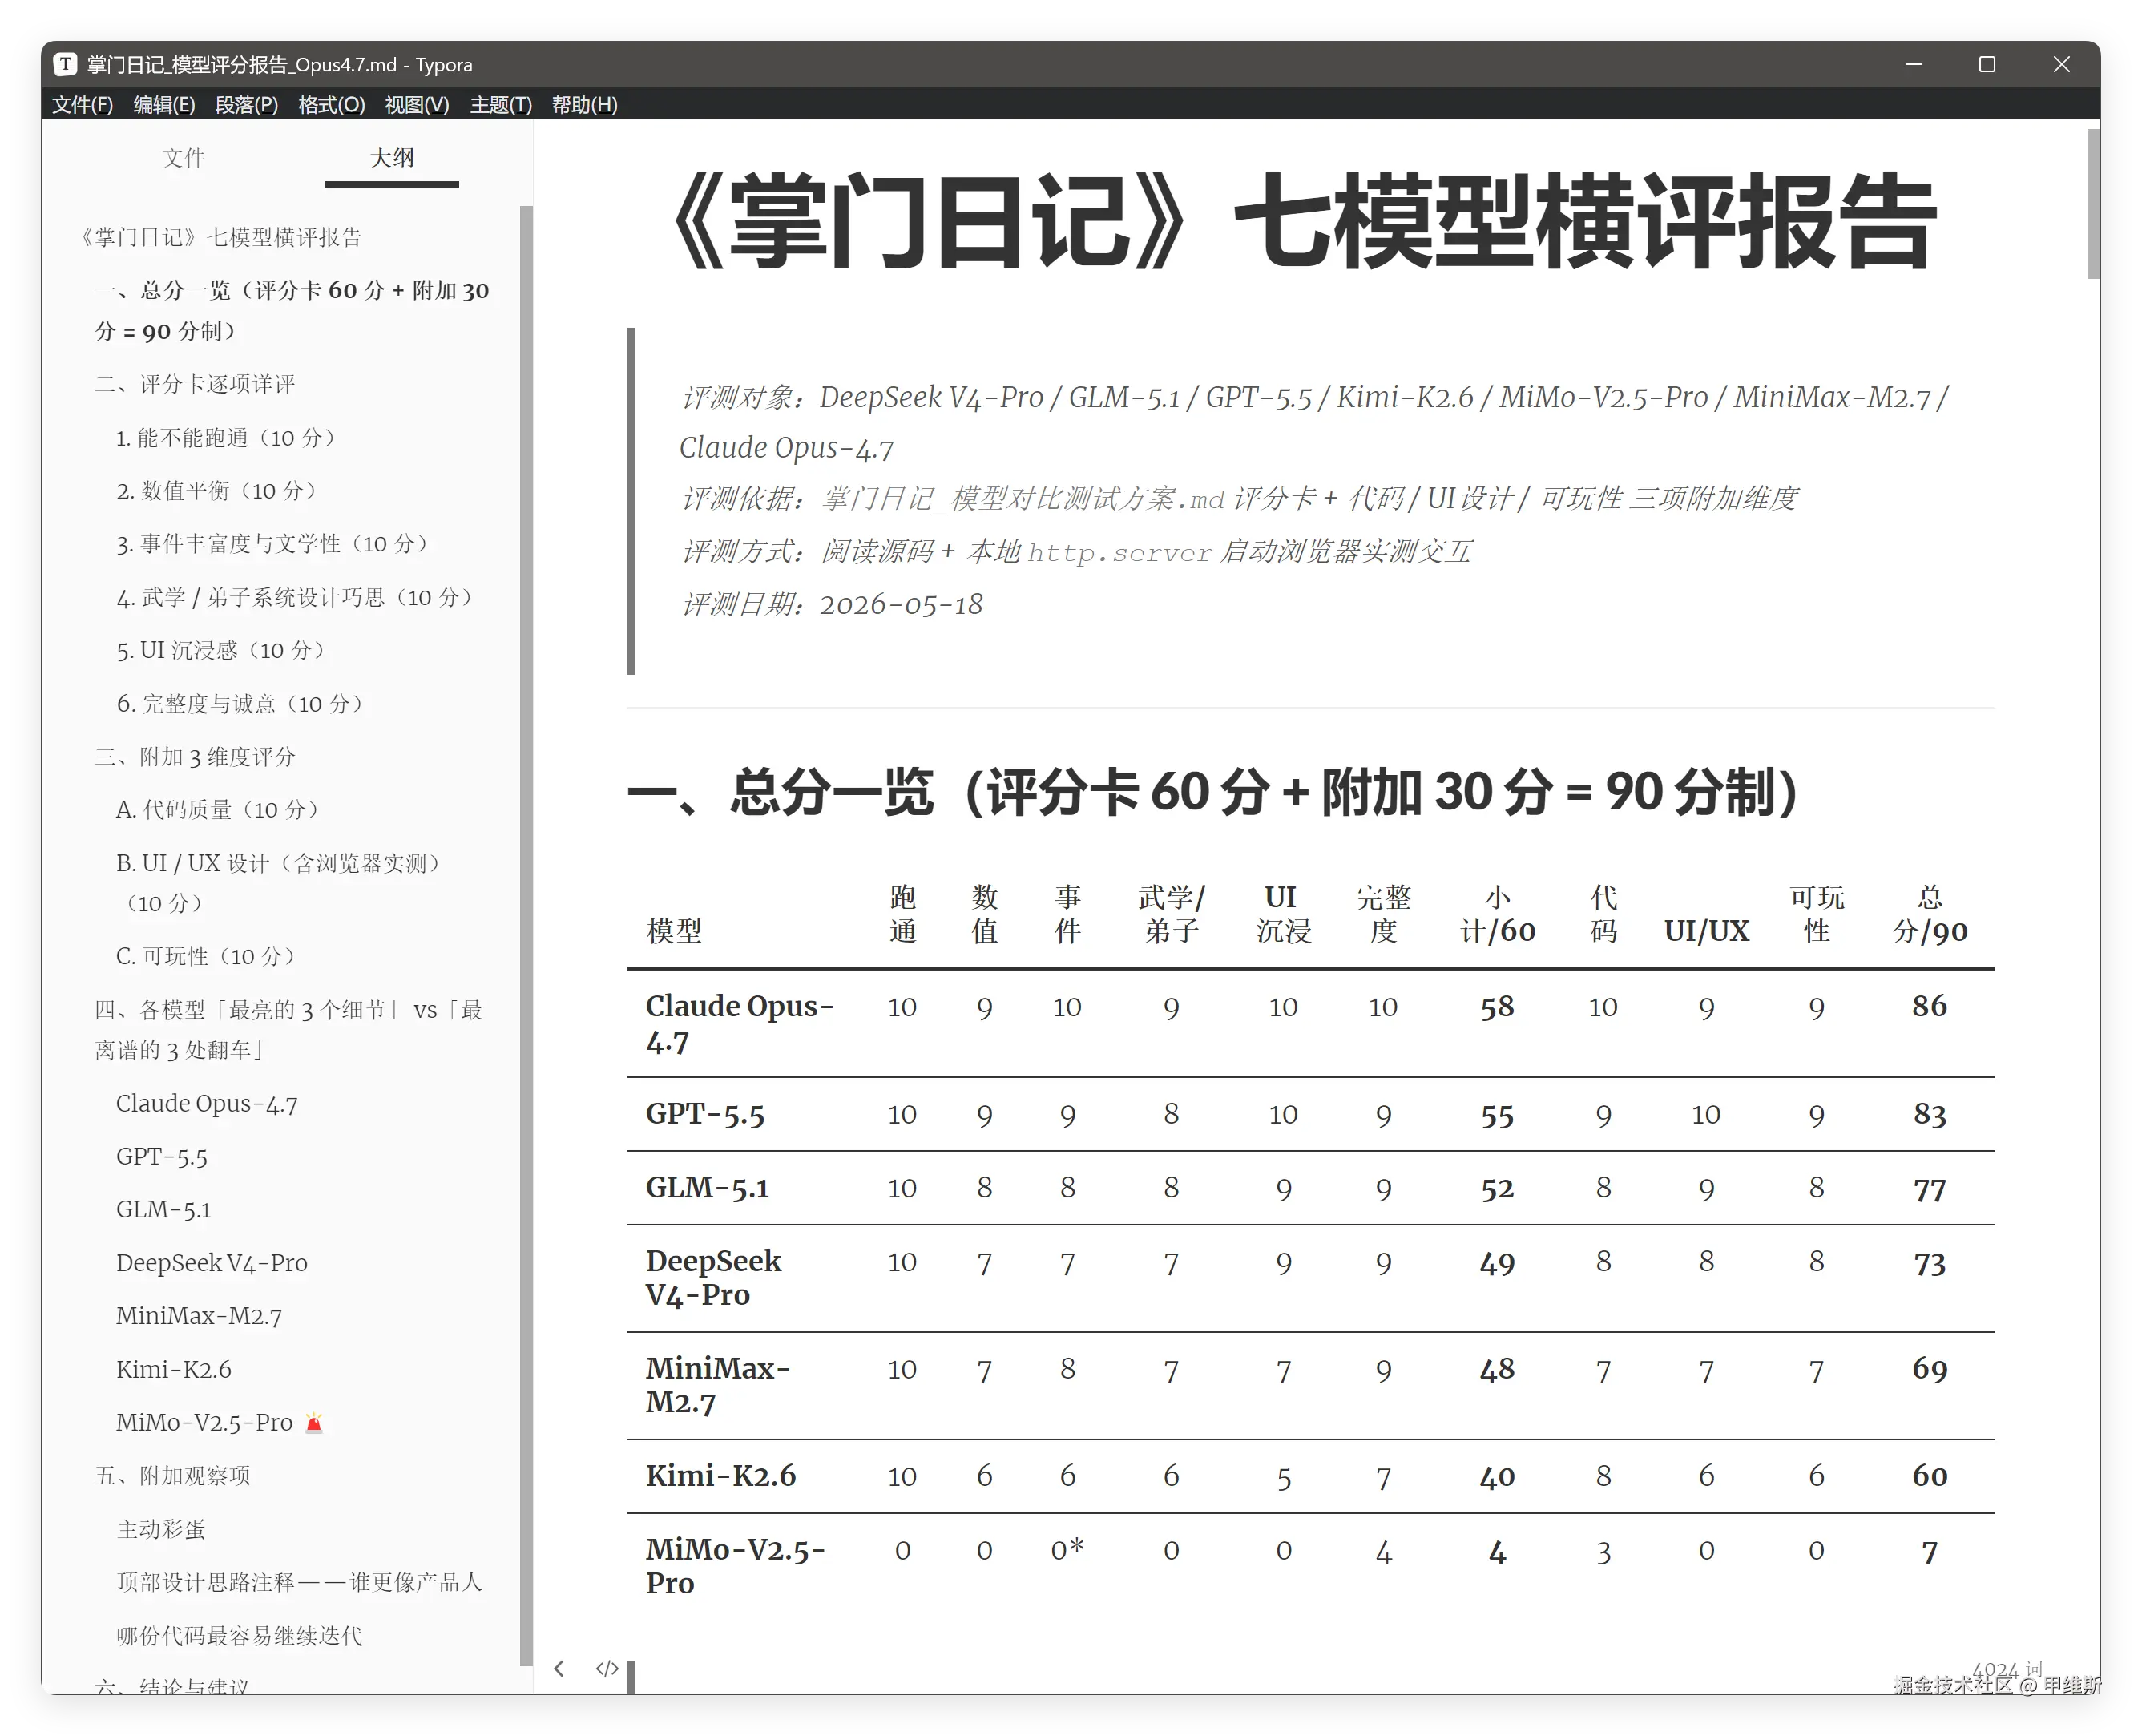Go to B. UI / UX 设计 outline entry
Image resolution: width=2142 pixels, height=1736 pixels.
click(x=278, y=882)
